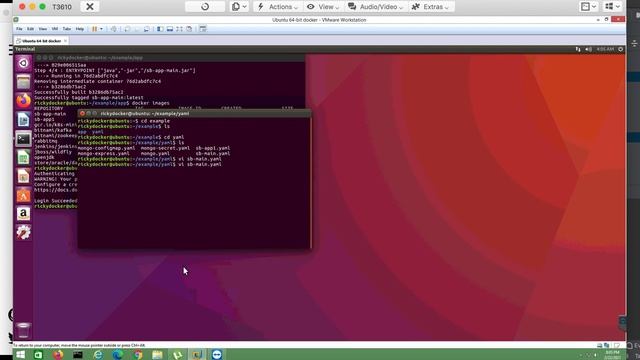Open the View dropdown in TeamViewer toolbar
Screen dimensions: 640x360
tap(322, 7)
